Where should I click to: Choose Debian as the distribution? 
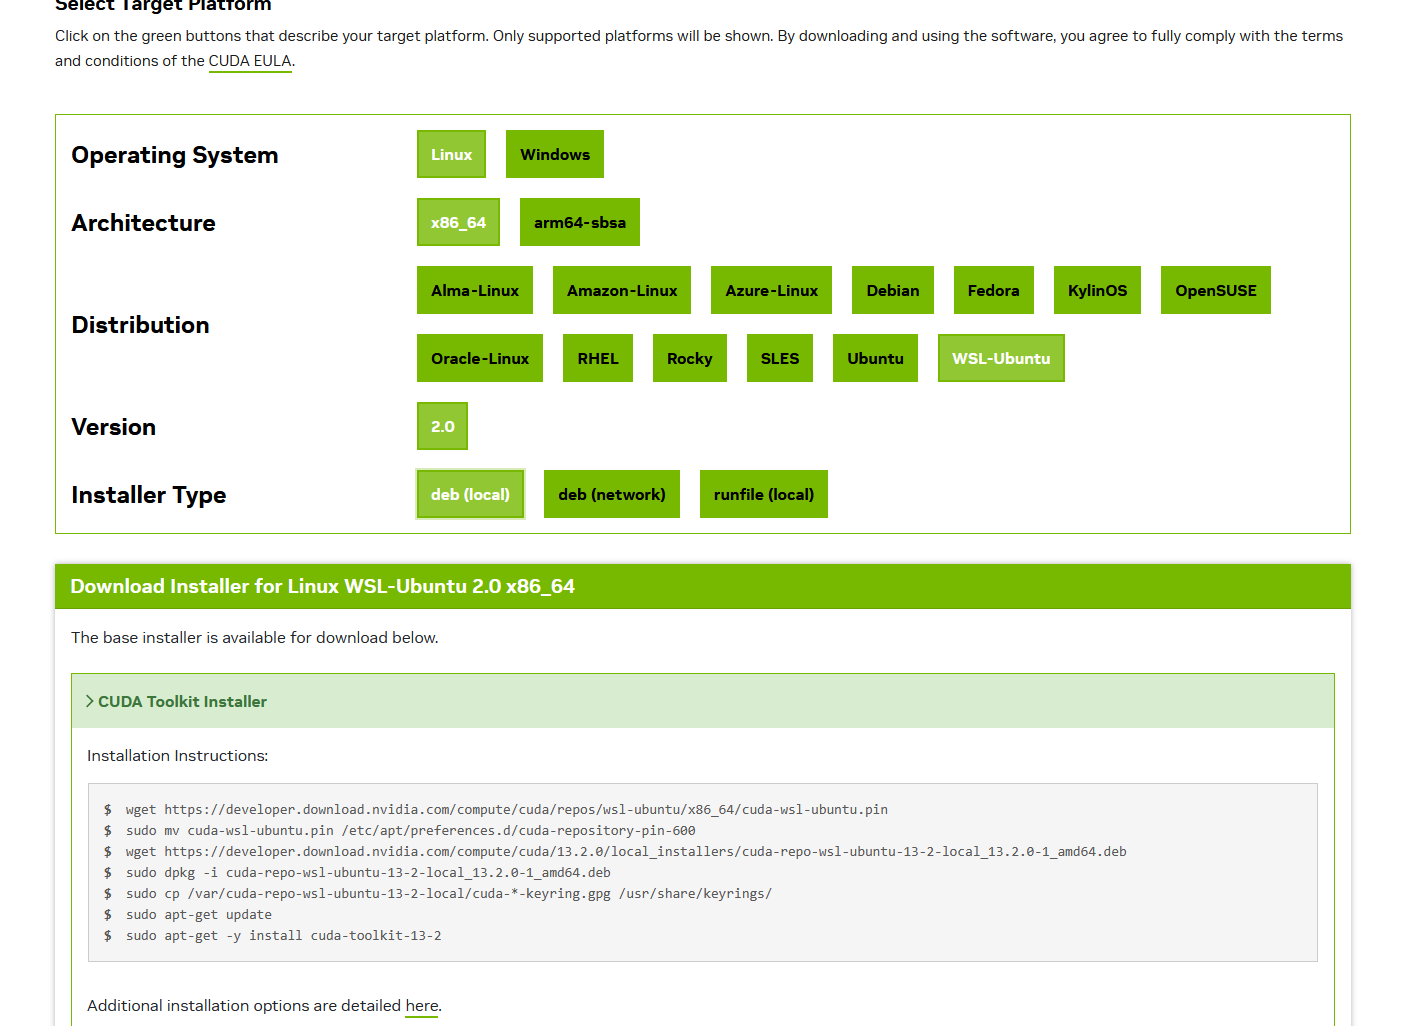tap(892, 290)
